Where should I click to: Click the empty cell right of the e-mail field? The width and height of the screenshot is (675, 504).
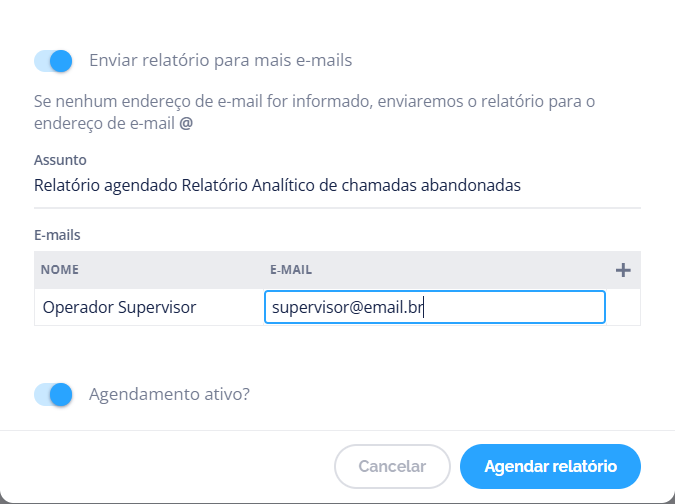point(623,307)
